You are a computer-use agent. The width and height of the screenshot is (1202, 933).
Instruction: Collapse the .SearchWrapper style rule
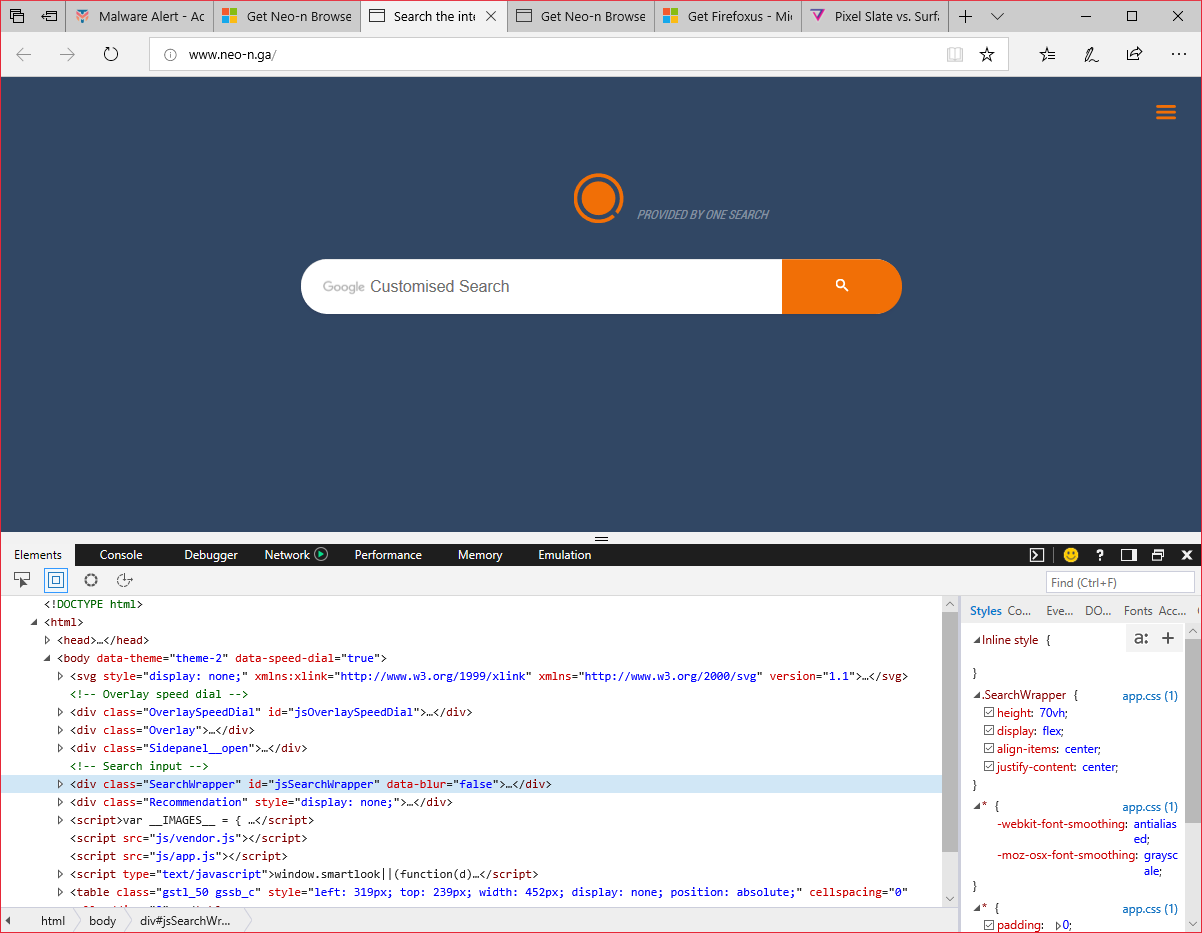(977, 695)
